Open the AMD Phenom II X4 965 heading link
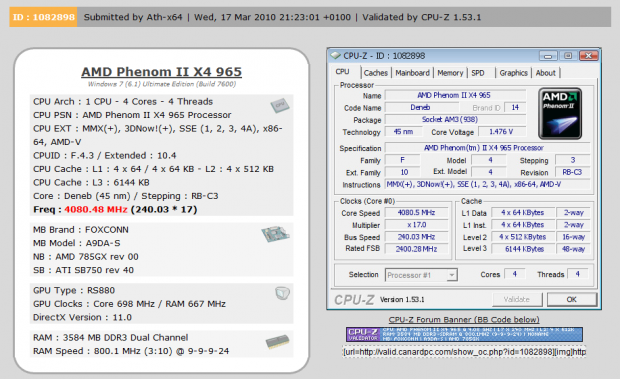The height and width of the screenshot is (379, 620). (161, 72)
